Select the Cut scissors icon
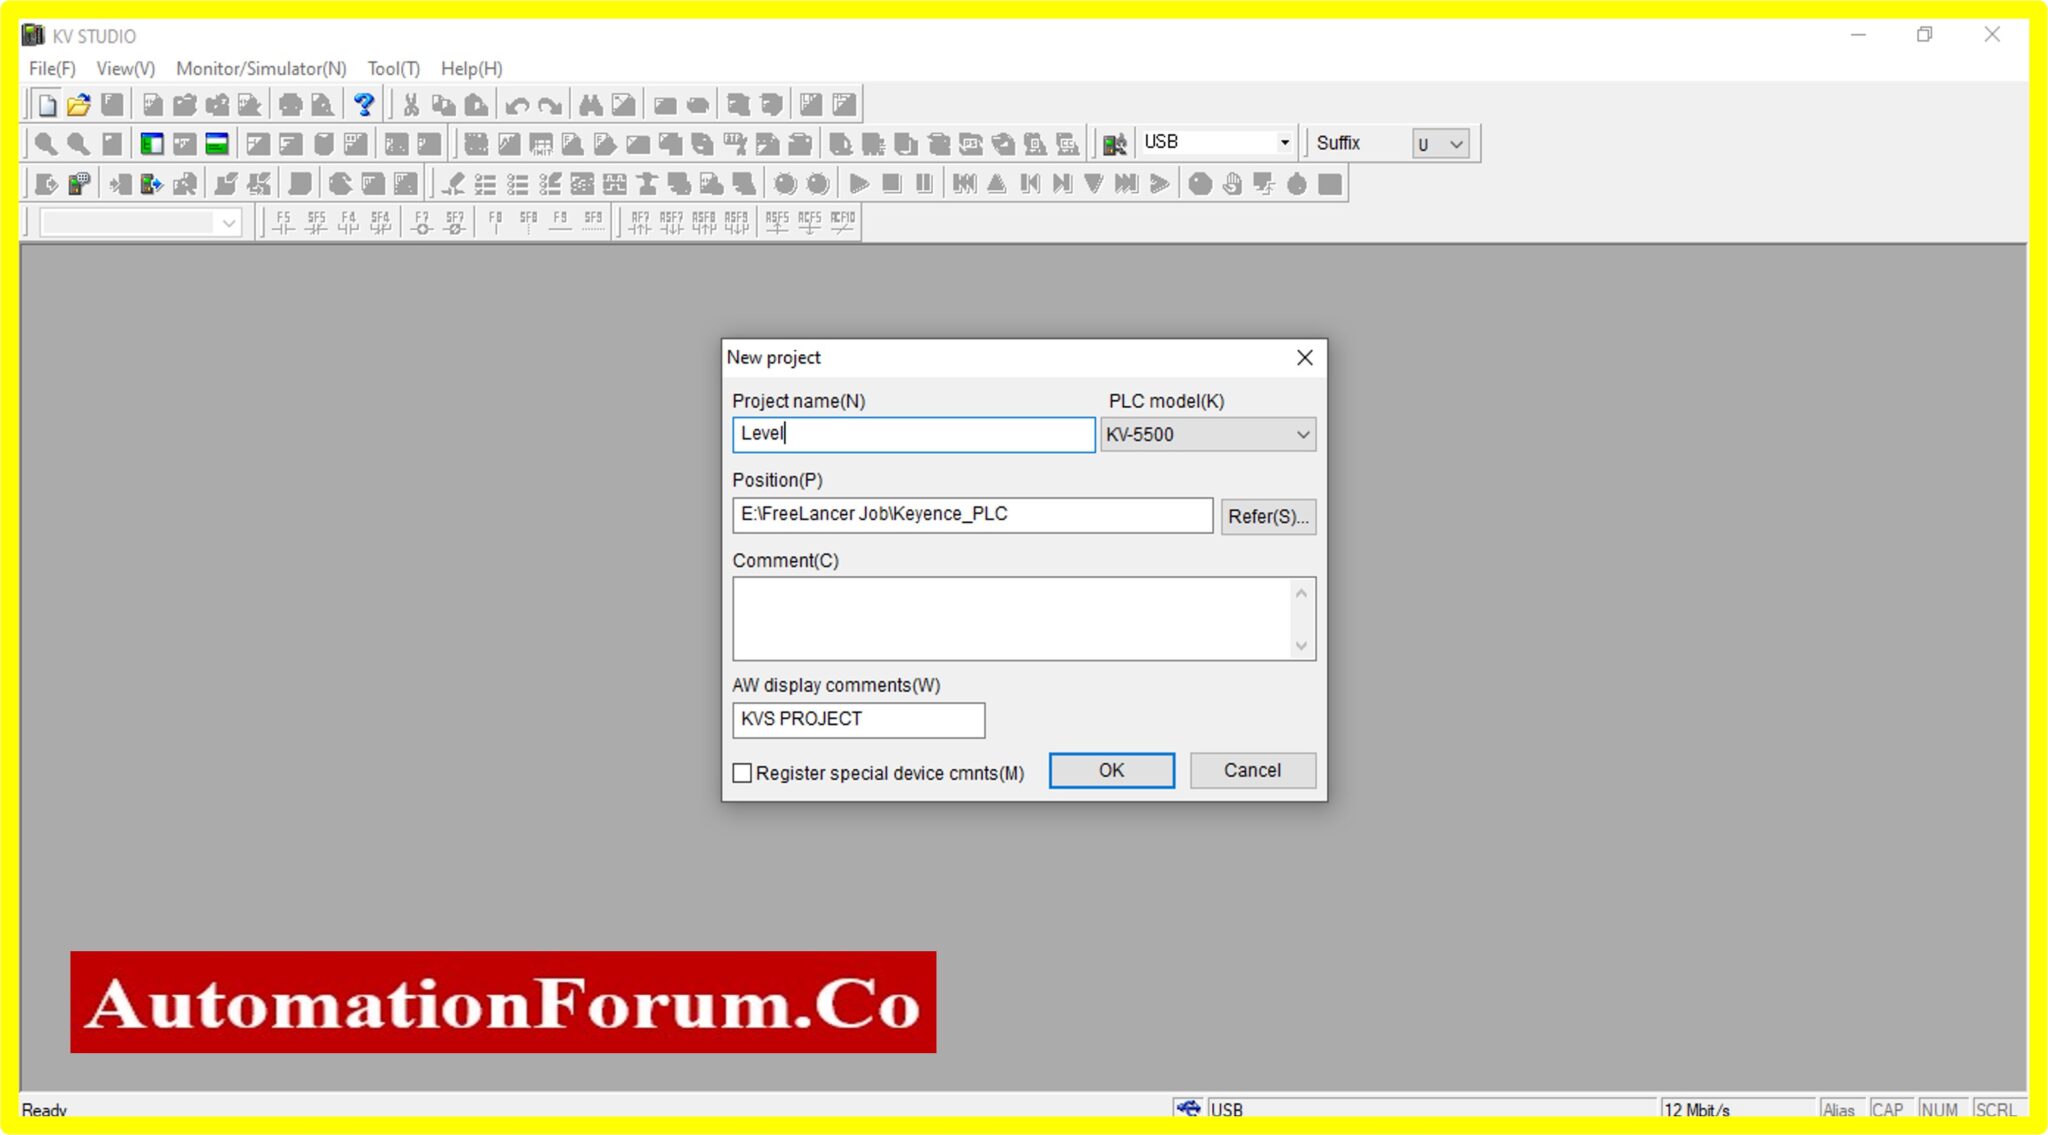Image resolution: width=2048 pixels, height=1135 pixels. coord(411,105)
